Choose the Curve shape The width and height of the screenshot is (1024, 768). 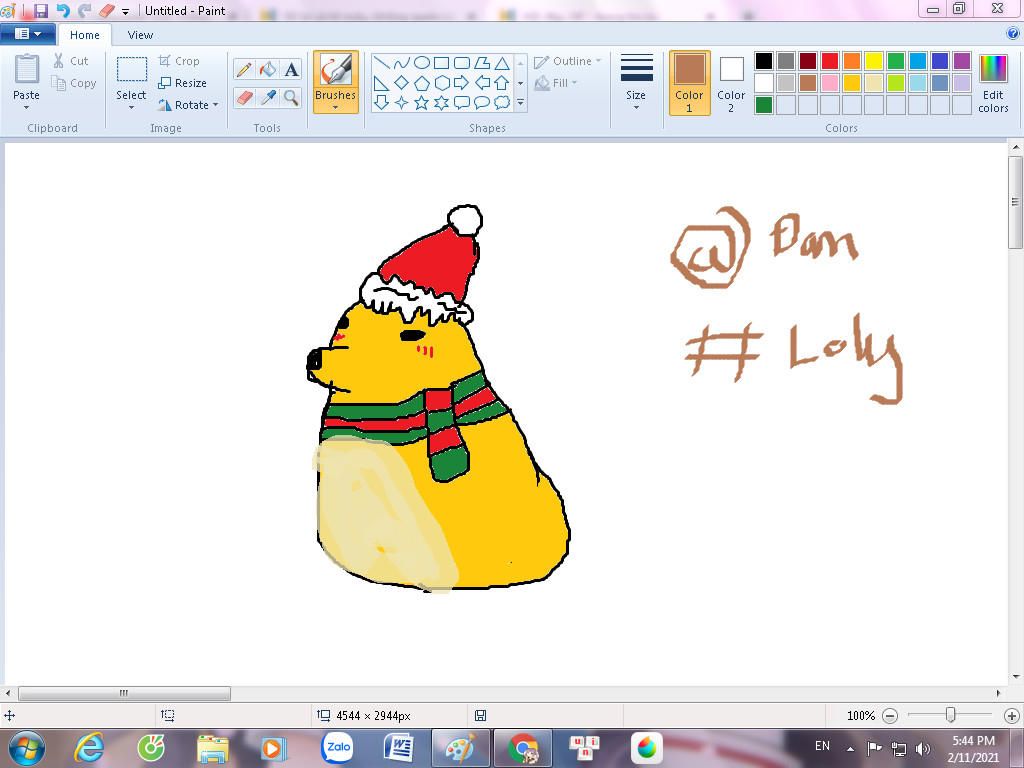(x=402, y=63)
